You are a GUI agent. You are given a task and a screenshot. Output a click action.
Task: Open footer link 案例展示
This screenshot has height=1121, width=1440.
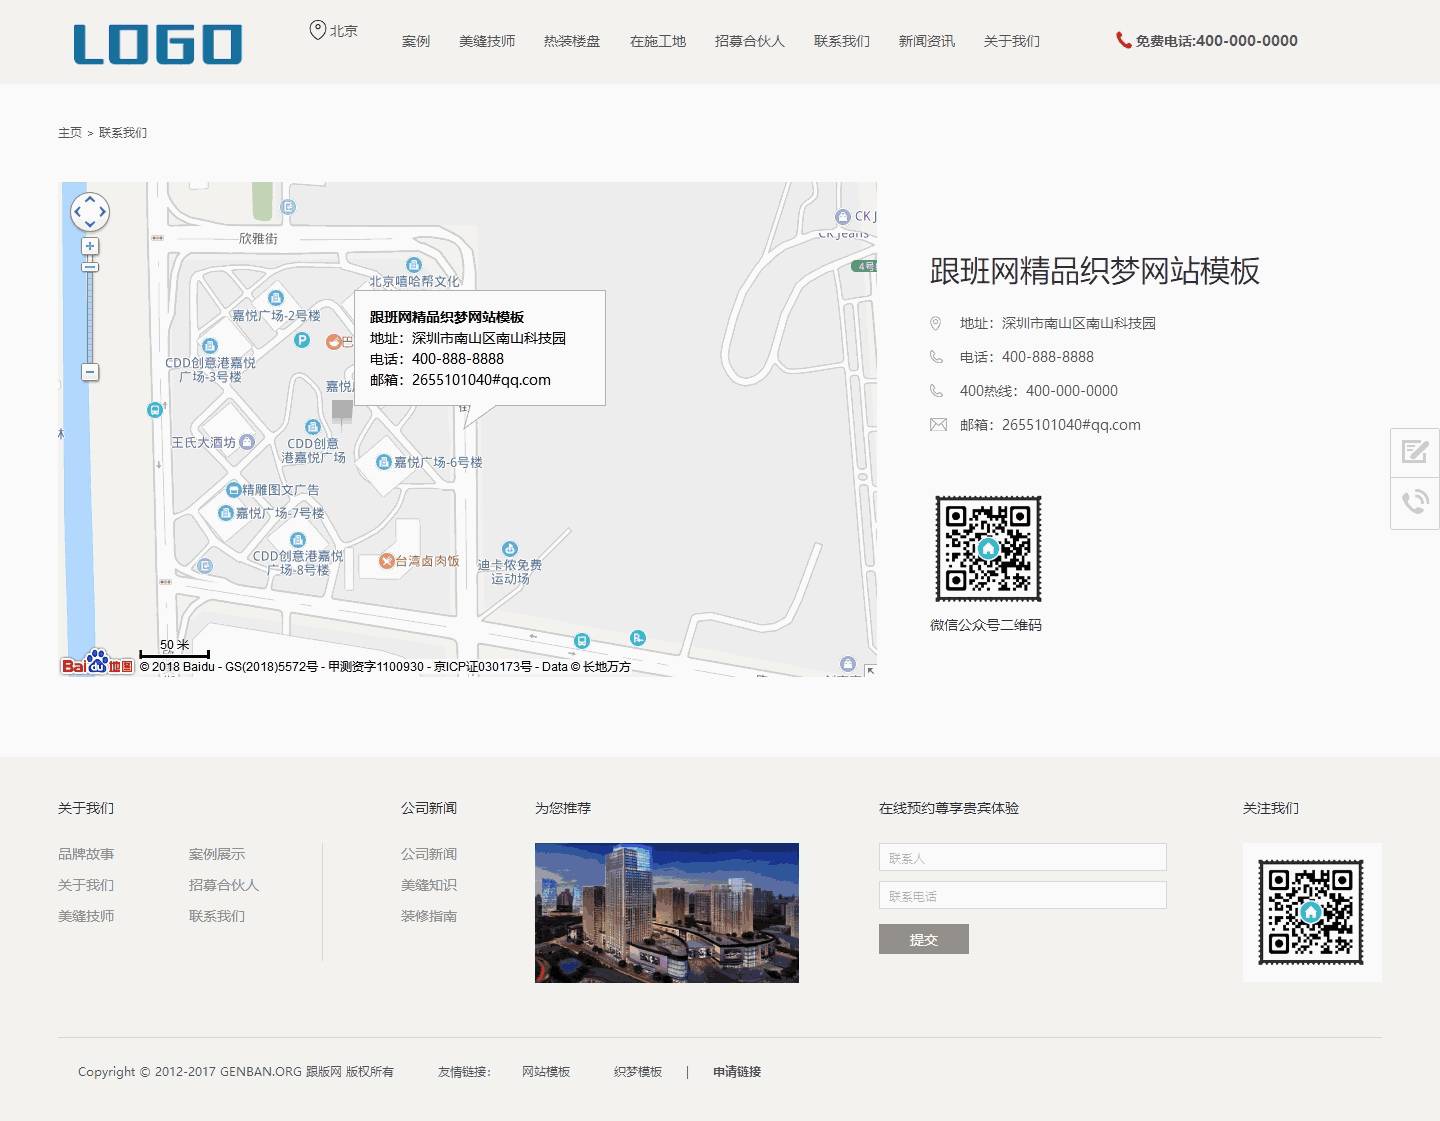(x=217, y=854)
